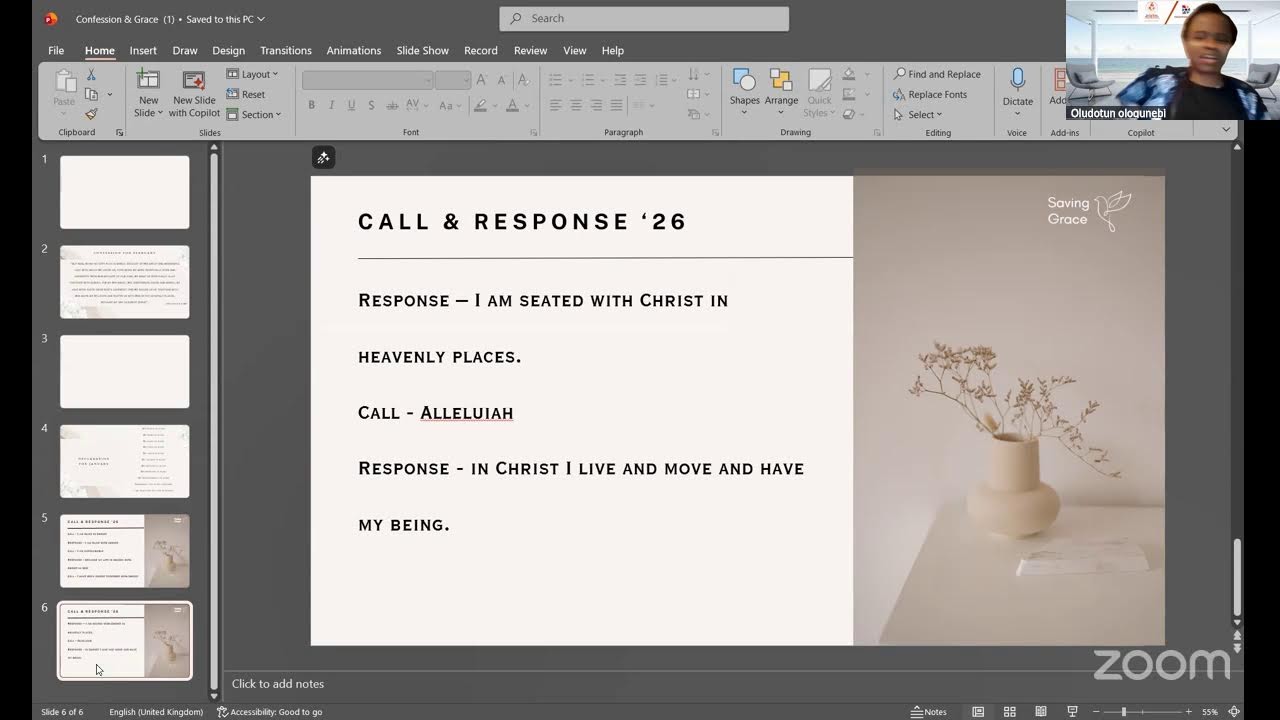
Task: Click the Designer icon above the slide
Action: [x=323, y=157]
